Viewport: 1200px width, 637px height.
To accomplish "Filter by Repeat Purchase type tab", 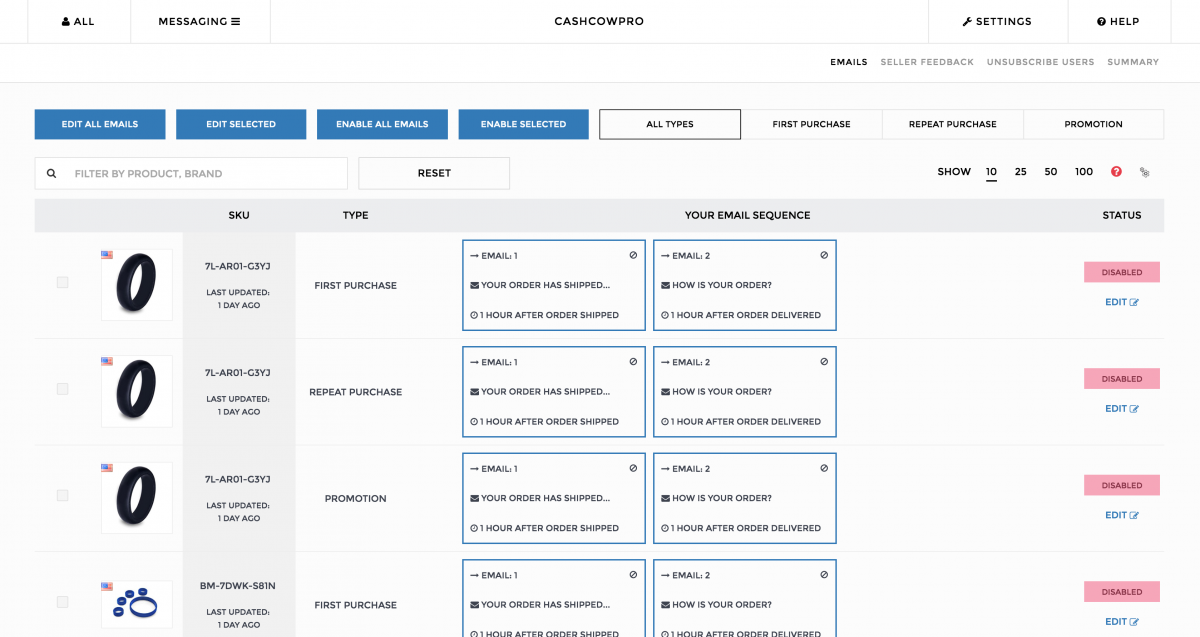I will (952, 124).
